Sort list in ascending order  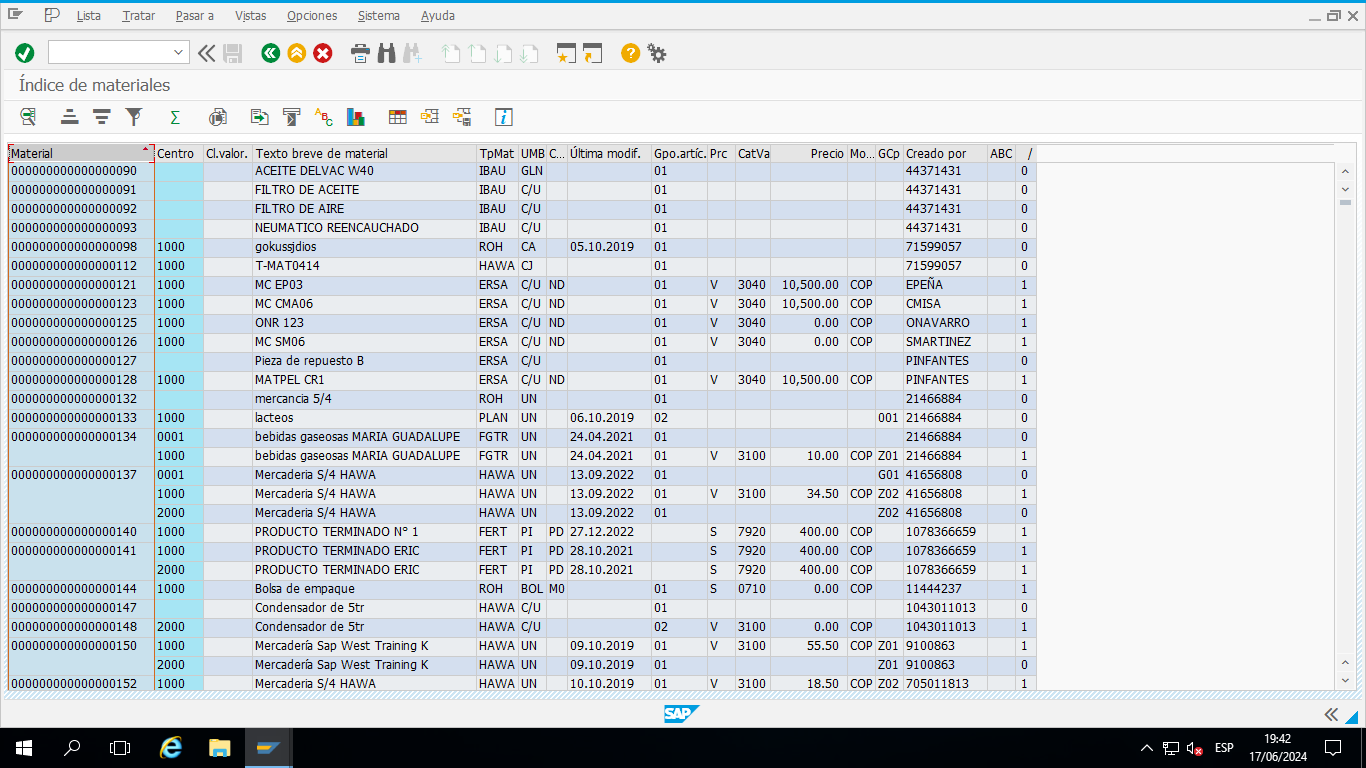(69, 117)
